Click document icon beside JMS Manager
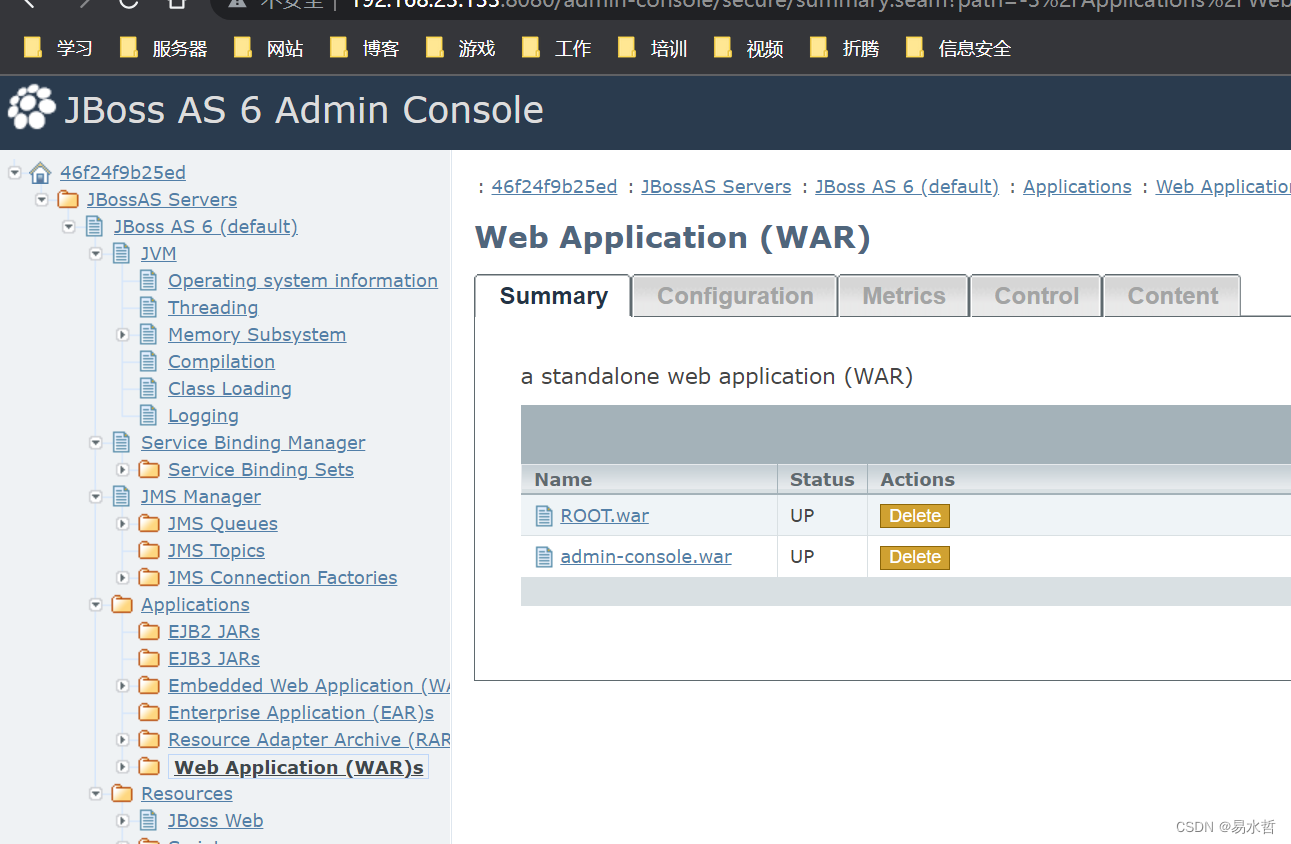This screenshot has width=1291, height=844. click(122, 497)
